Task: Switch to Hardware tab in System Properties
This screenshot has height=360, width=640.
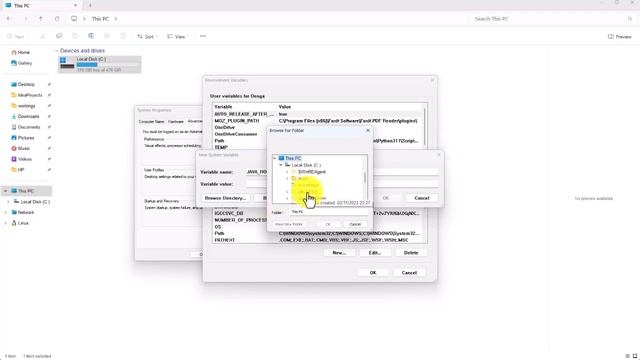Action: pyautogui.click(x=176, y=122)
